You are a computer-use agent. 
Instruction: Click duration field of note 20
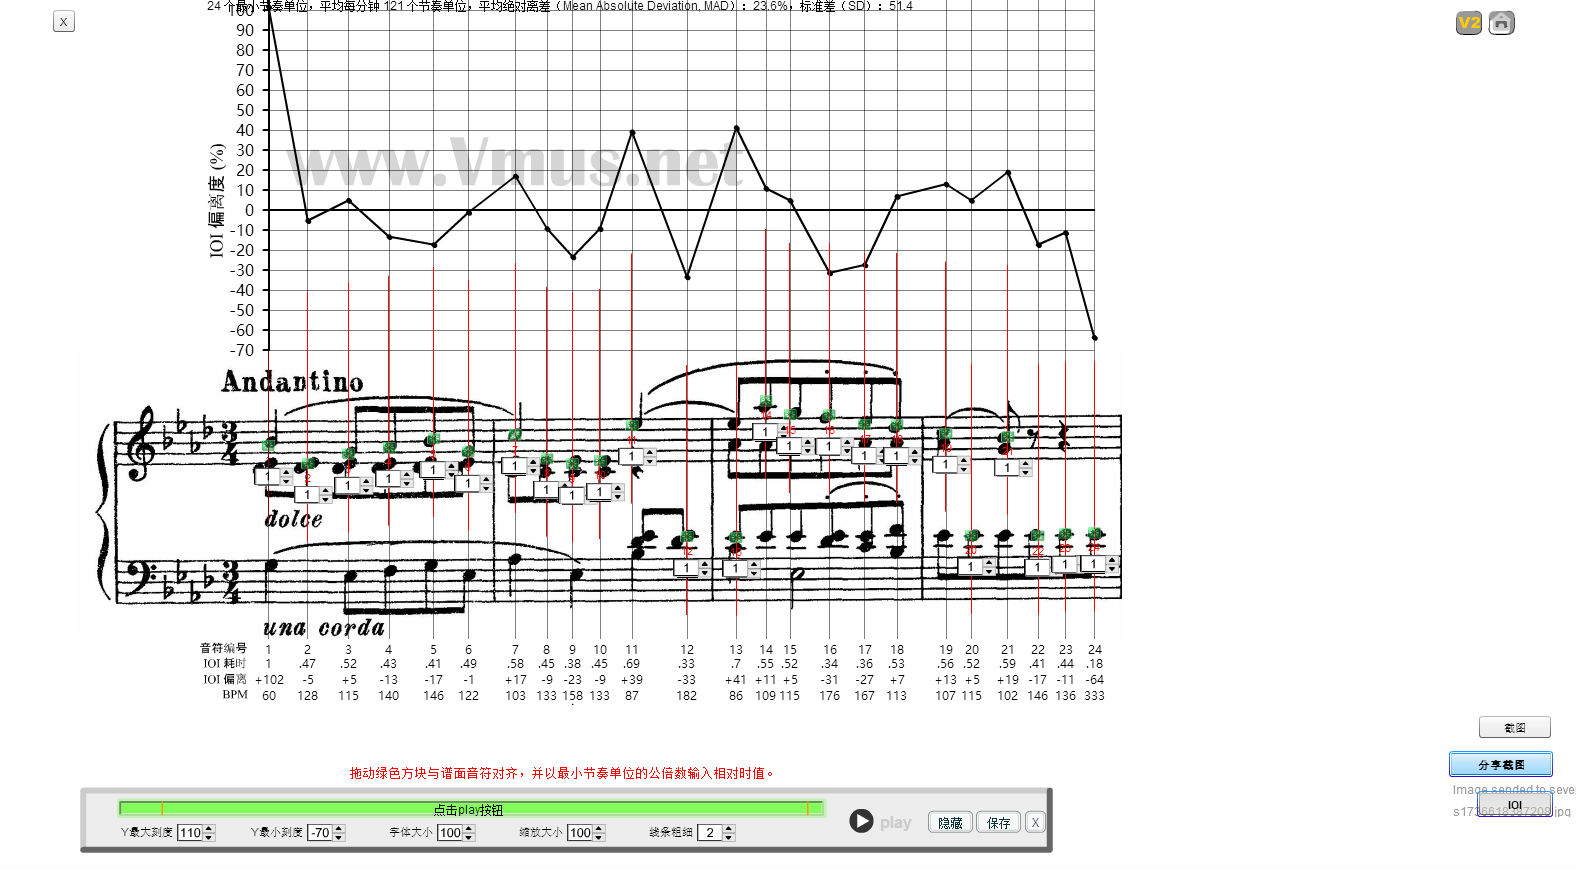970,567
